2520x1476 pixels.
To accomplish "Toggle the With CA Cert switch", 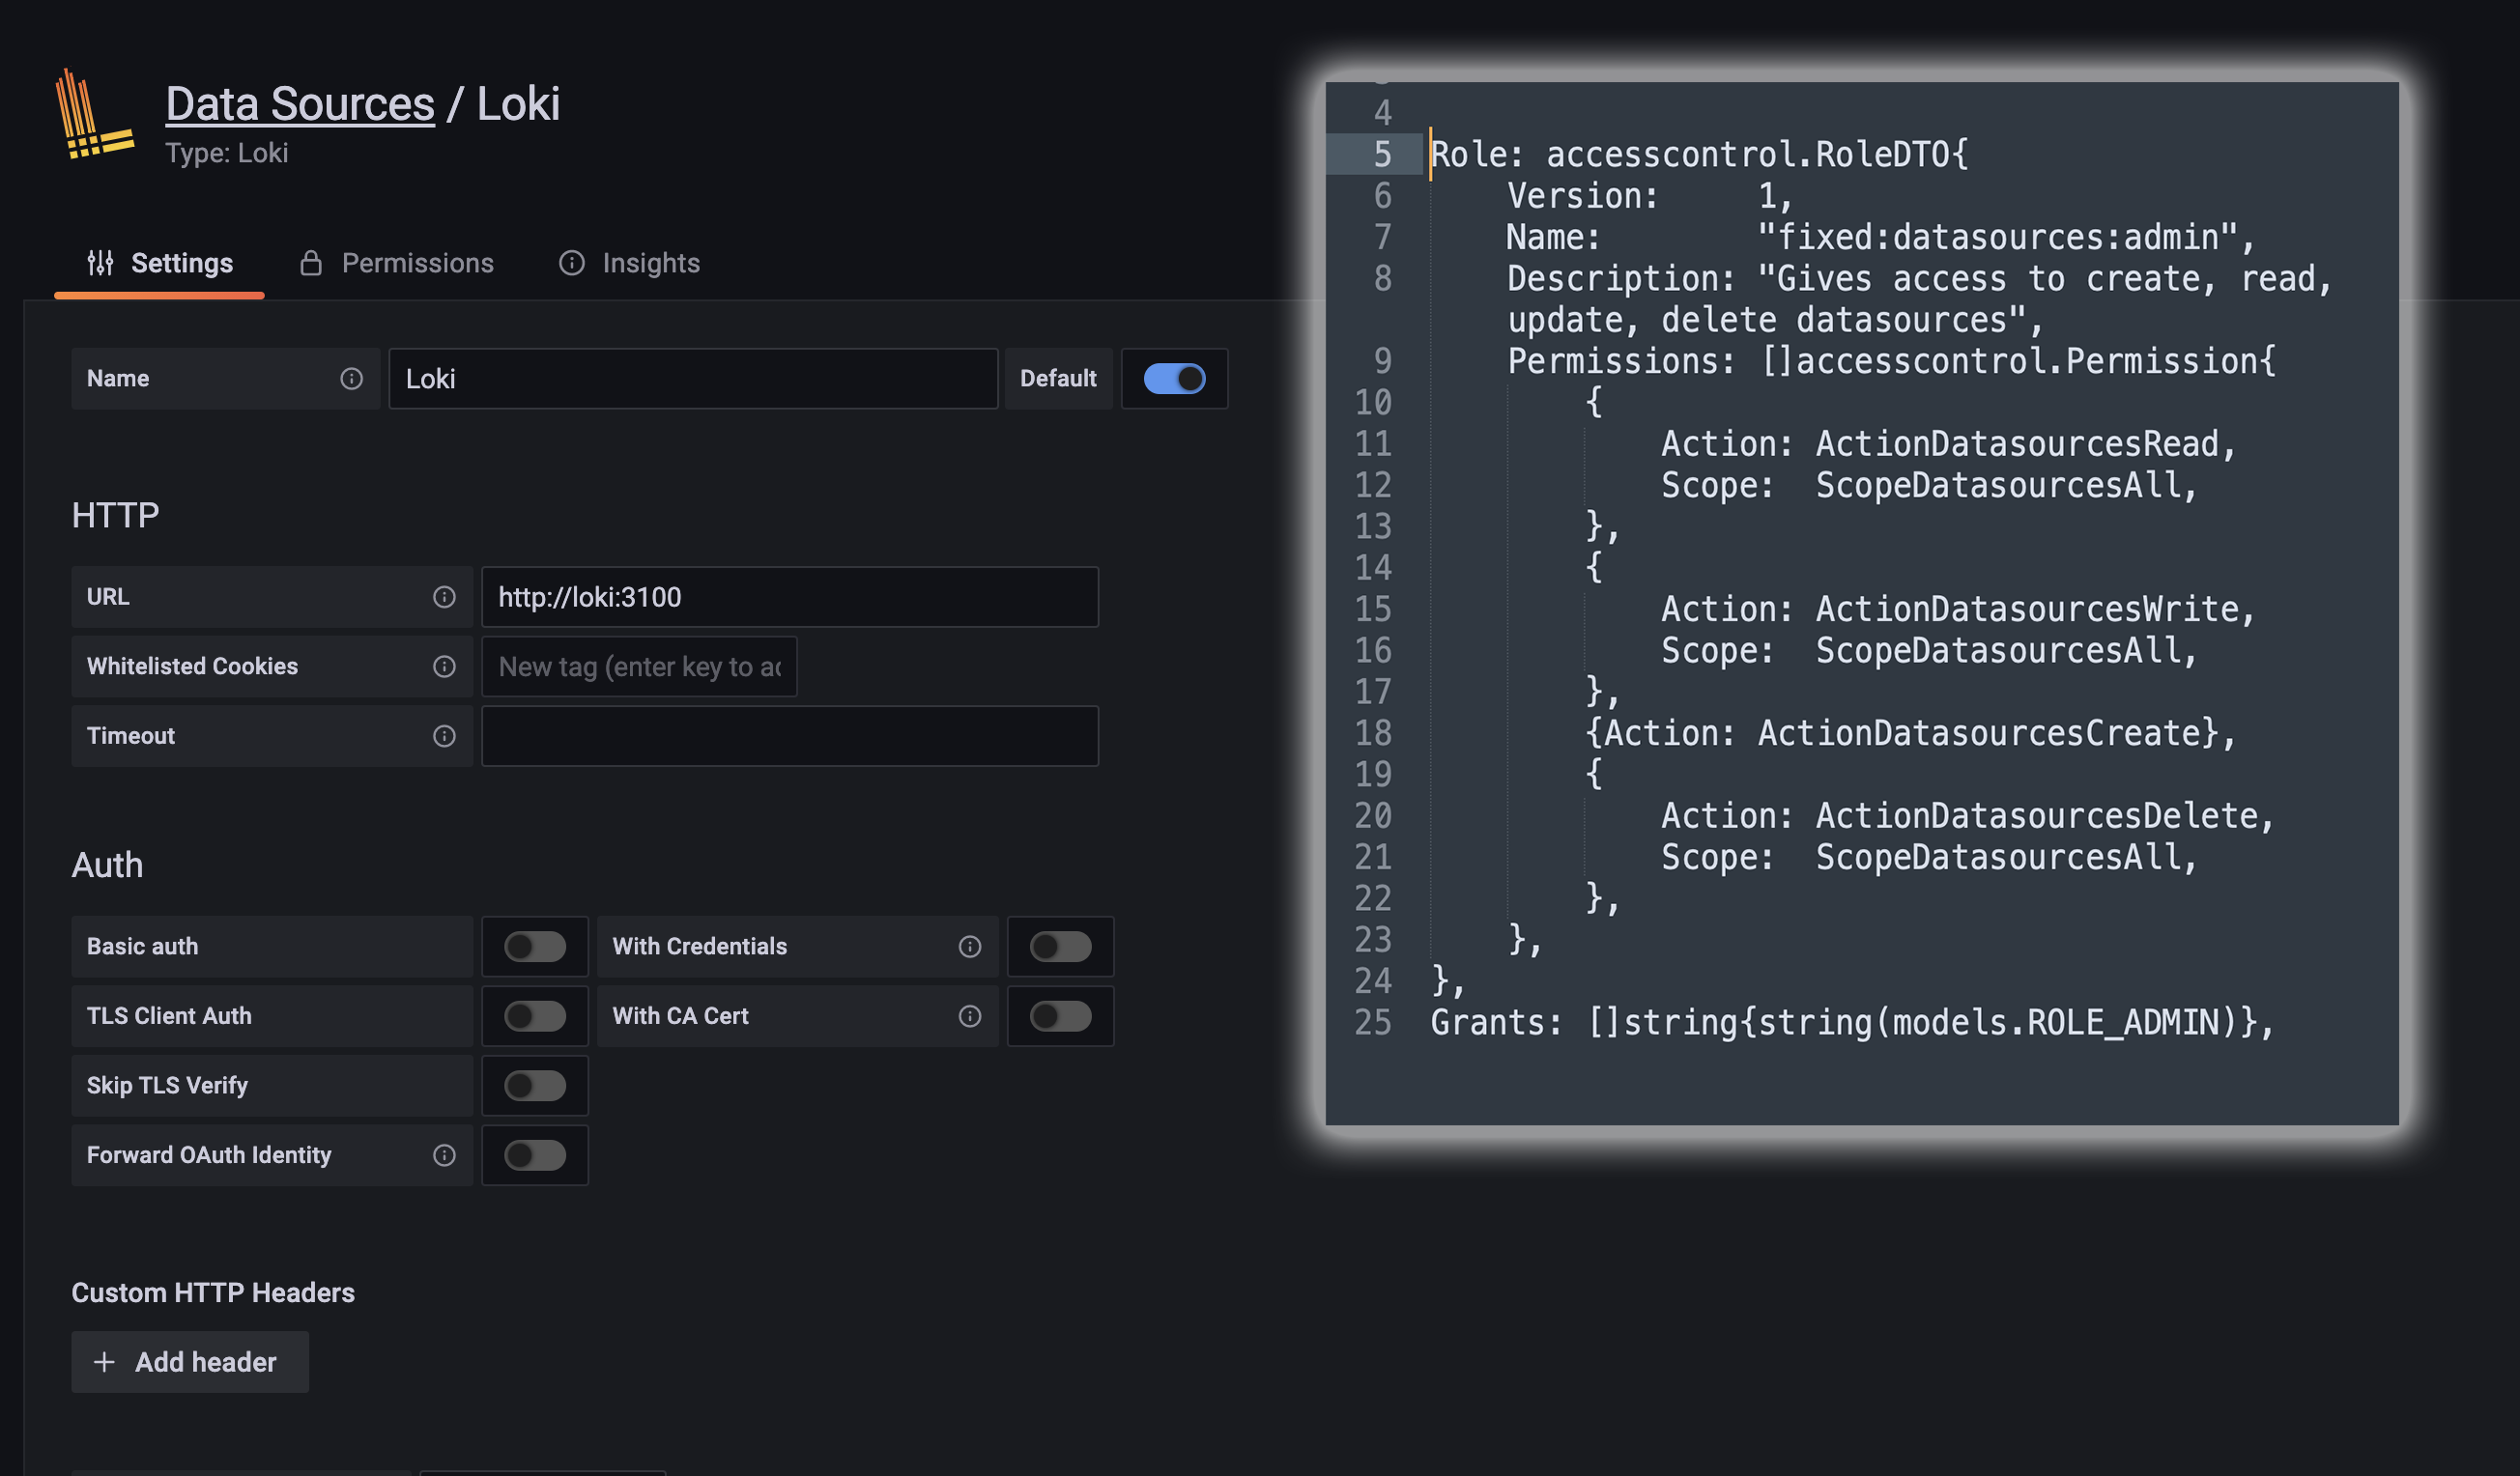I will click(1060, 1016).
